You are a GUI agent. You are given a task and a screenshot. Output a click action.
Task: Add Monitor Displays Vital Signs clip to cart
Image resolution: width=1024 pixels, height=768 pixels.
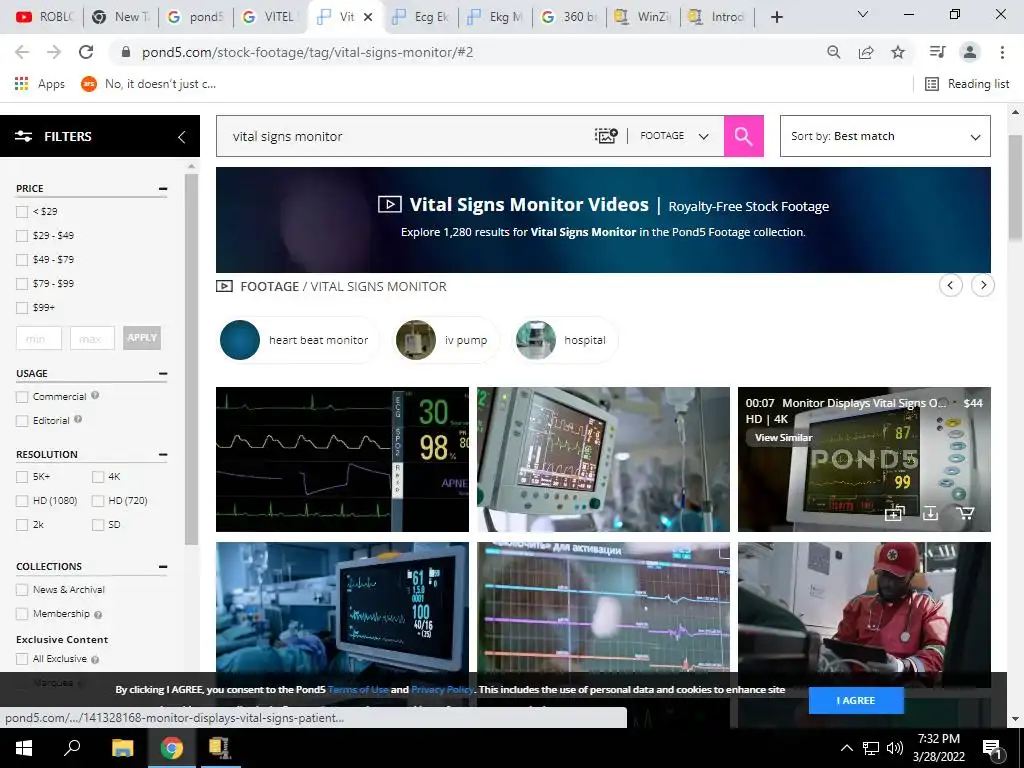click(x=965, y=513)
